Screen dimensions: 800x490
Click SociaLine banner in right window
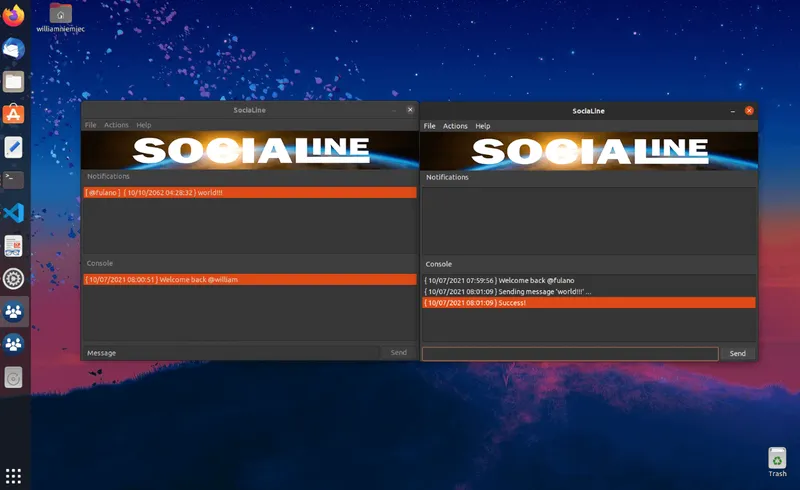tap(589, 151)
